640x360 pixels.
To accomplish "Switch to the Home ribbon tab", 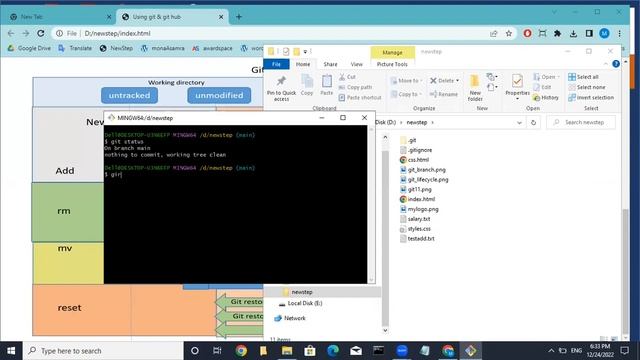I will 303,64.
